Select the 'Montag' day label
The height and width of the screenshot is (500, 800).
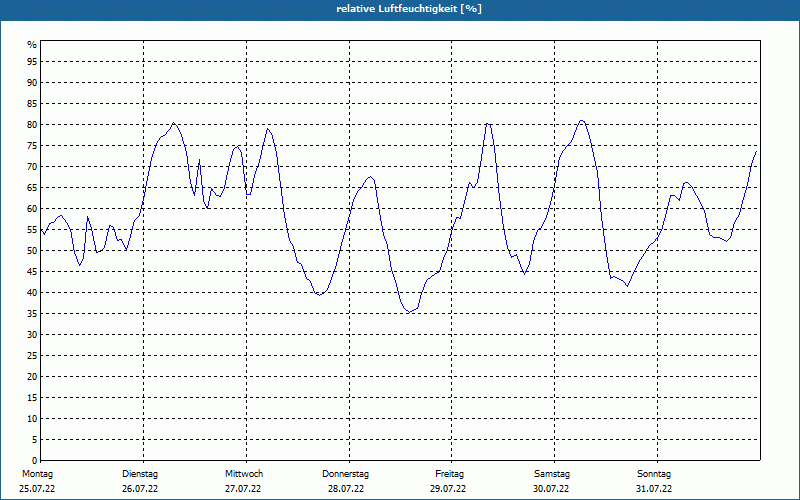point(37,474)
